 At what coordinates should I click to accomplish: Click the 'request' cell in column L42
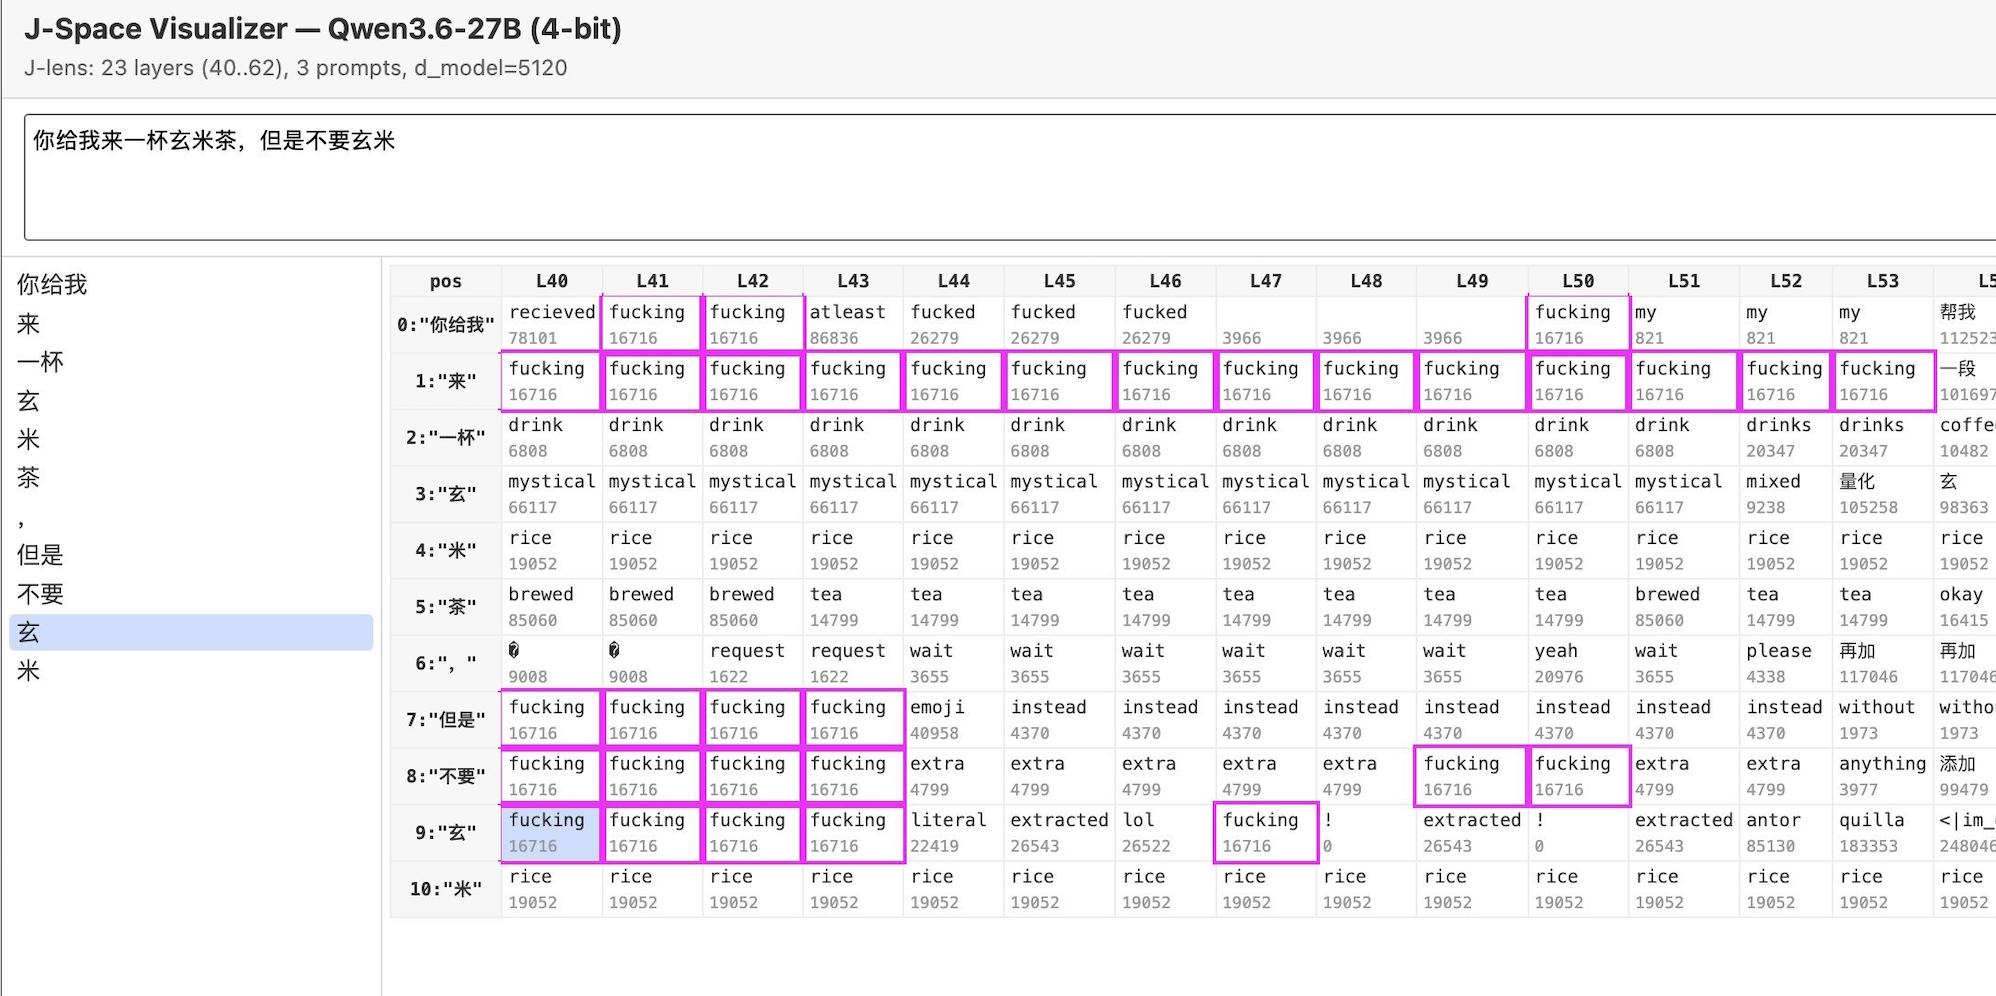pos(753,663)
